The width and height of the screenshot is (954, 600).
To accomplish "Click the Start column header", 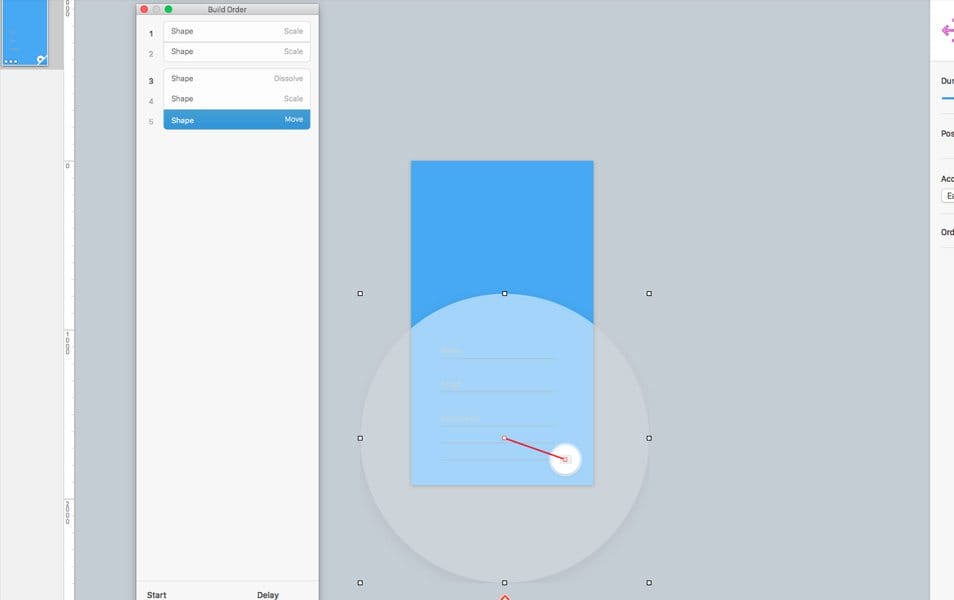I will [x=155, y=594].
